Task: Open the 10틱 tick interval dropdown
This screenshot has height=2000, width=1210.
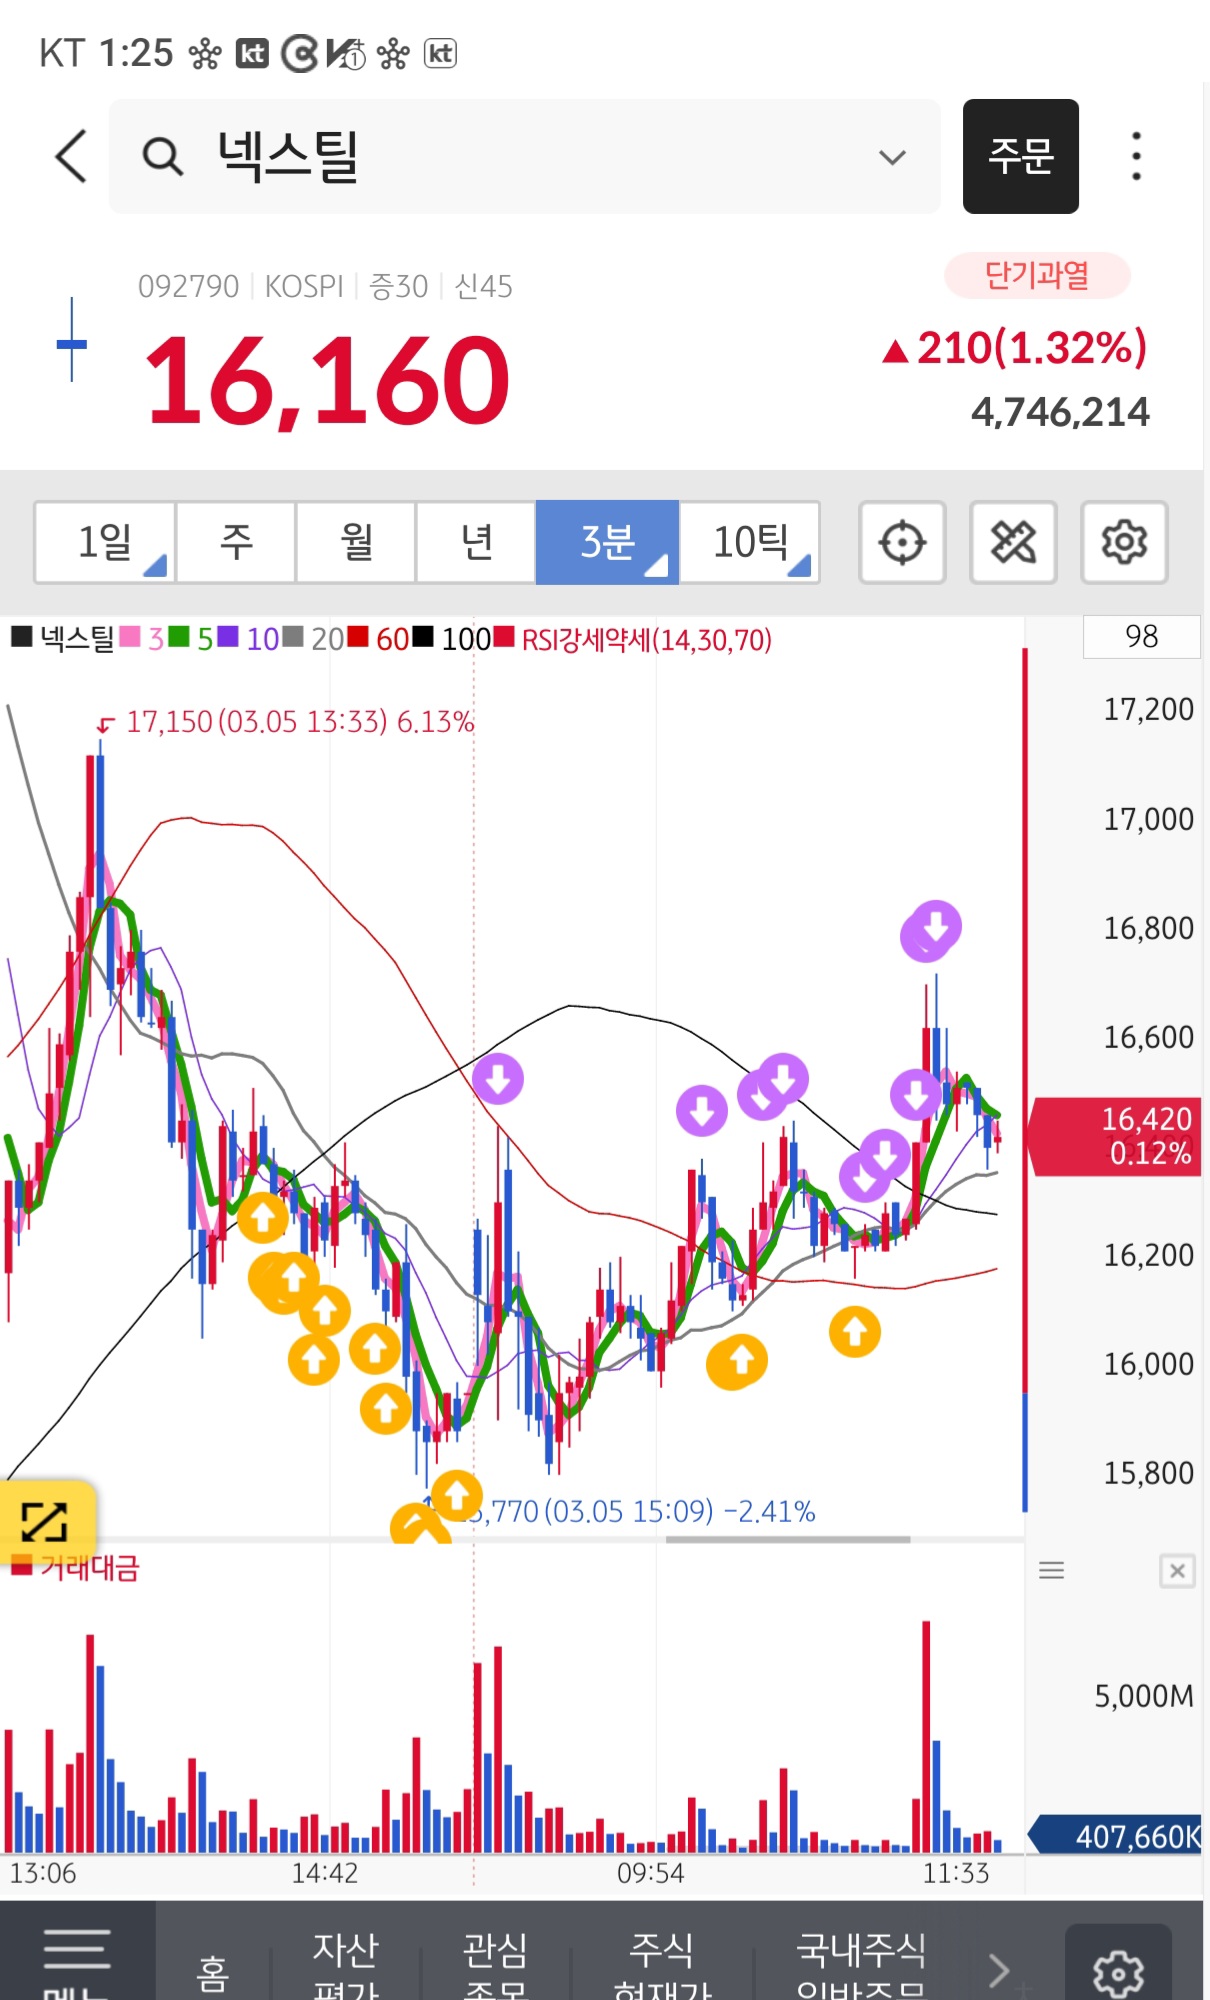Action: coord(750,543)
